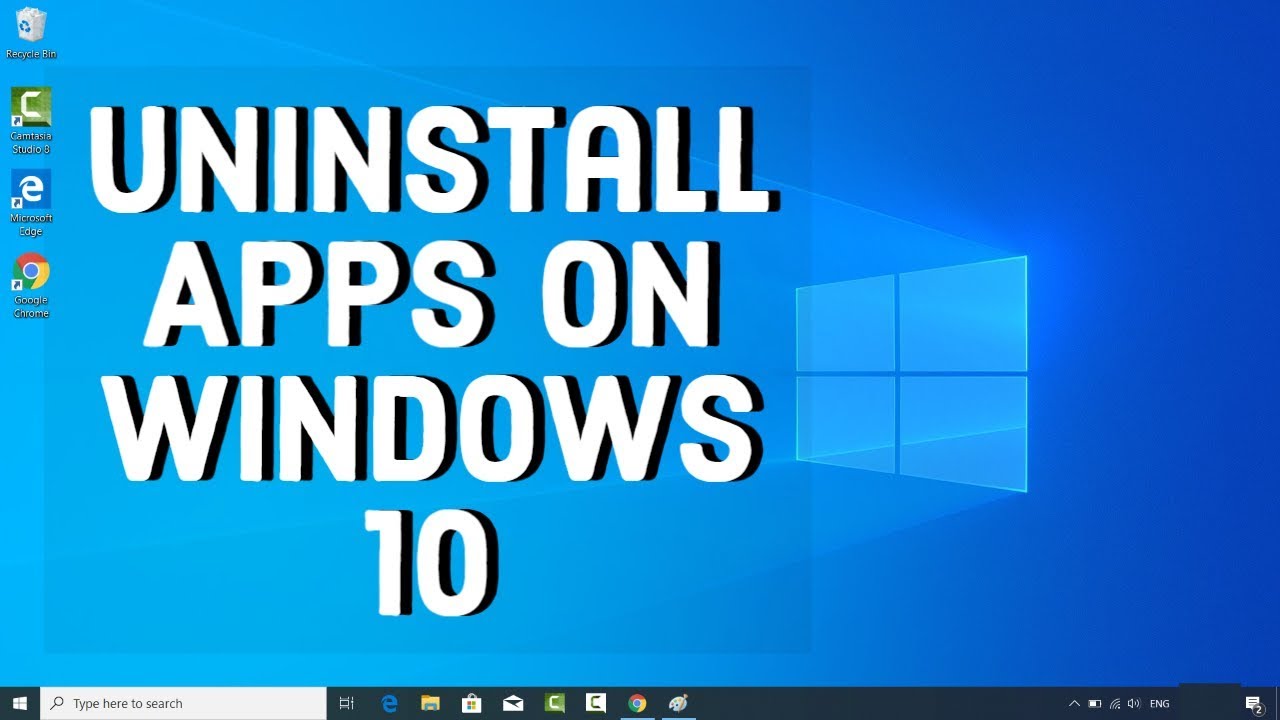The width and height of the screenshot is (1280, 720).
Task: Show hidden system tray icons
Action: click(1074, 704)
